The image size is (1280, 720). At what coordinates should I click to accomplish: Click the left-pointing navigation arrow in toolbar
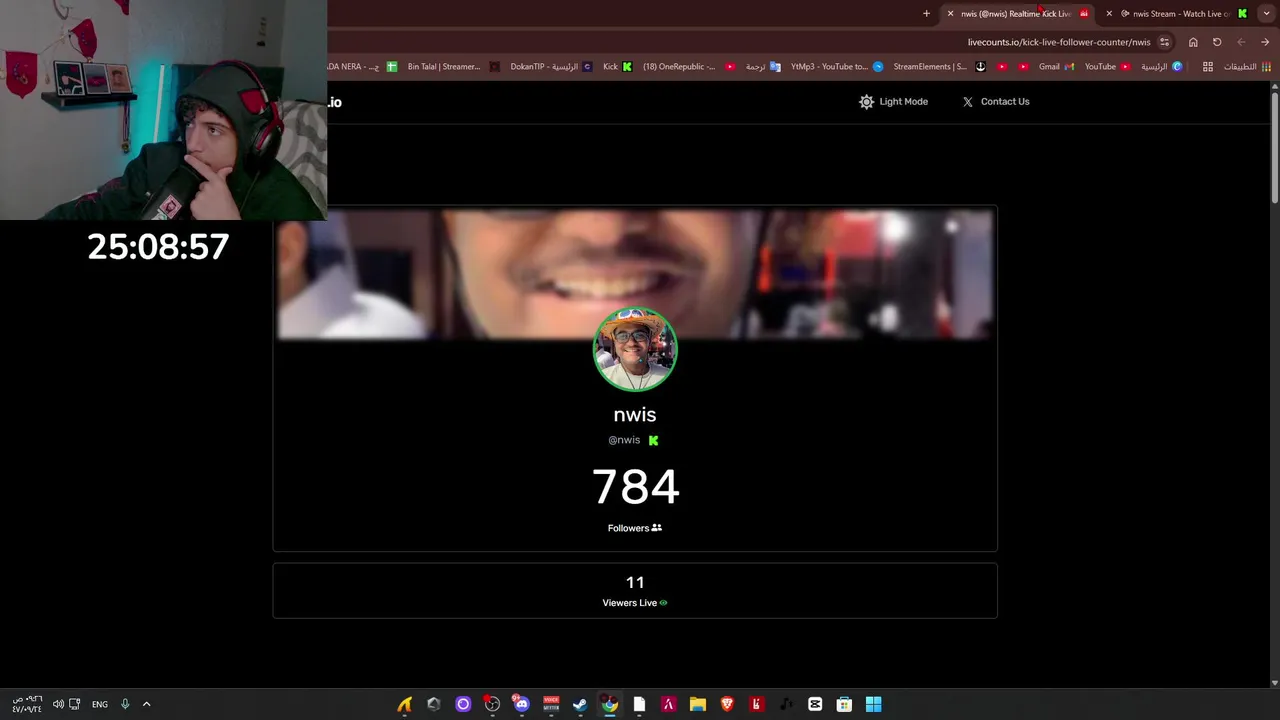click(x=1241, y=42)
